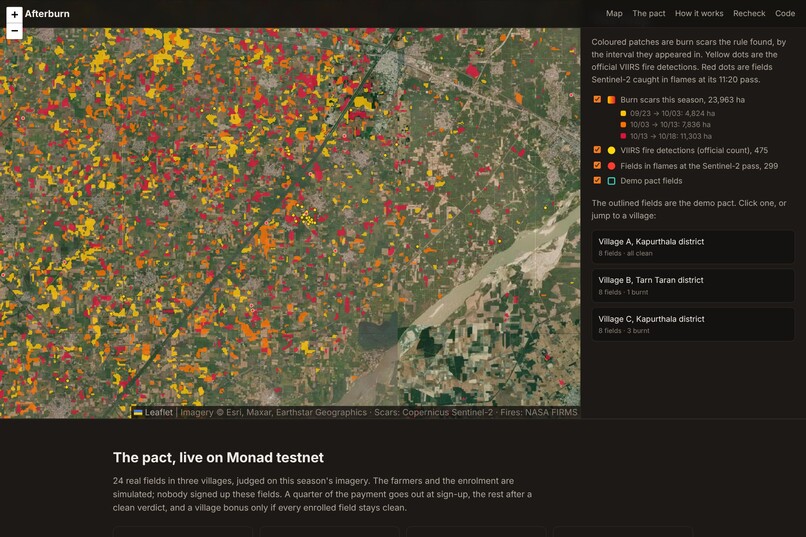
Task: Click '09/23 → 10/03: 4,824 ha' text
Action: point(672,114)
